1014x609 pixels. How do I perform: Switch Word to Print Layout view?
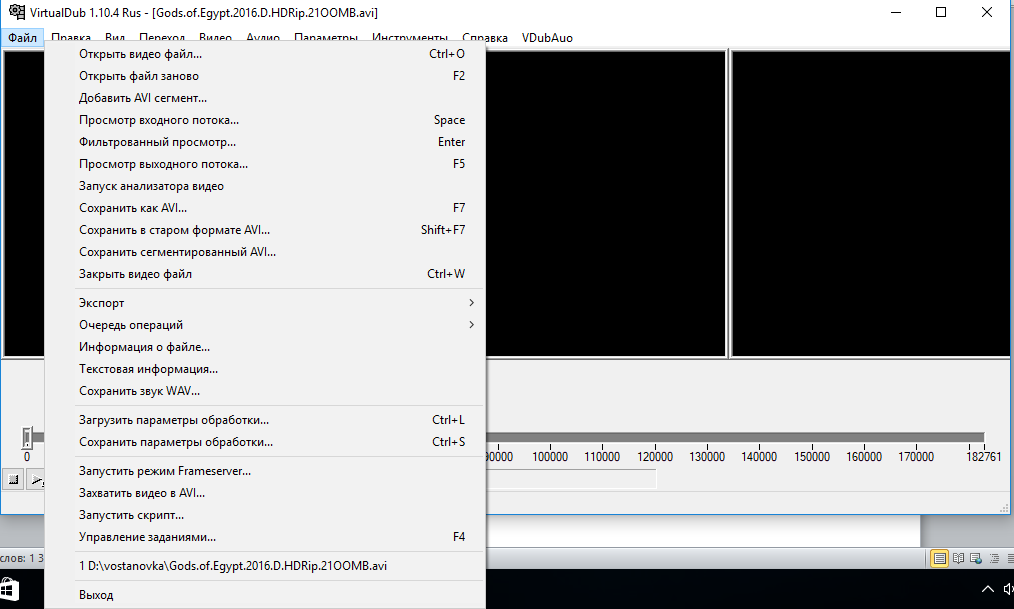pos(939,558)
